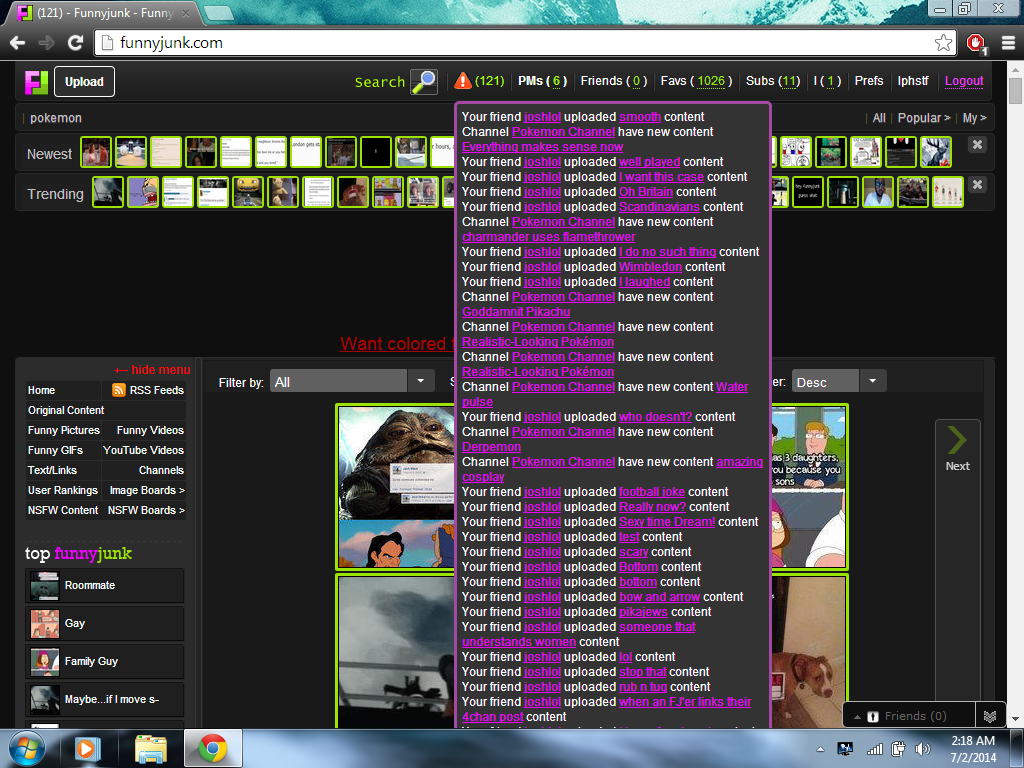
Task: Close the Trending thumbnails row
Action: [977, 185]
